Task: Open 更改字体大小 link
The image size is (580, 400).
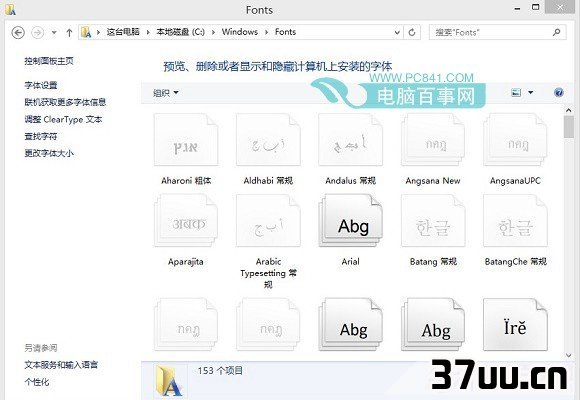Action: [49, 153]
